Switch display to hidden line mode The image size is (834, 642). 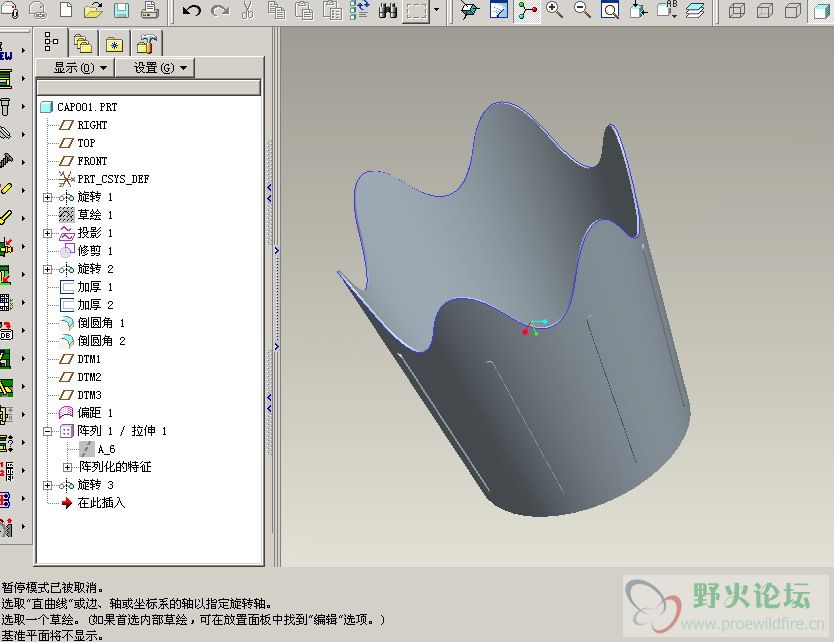click(x=765, y=10)
